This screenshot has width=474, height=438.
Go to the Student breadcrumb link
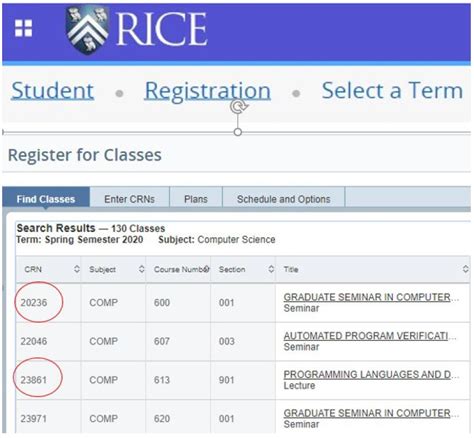point(53,91)
